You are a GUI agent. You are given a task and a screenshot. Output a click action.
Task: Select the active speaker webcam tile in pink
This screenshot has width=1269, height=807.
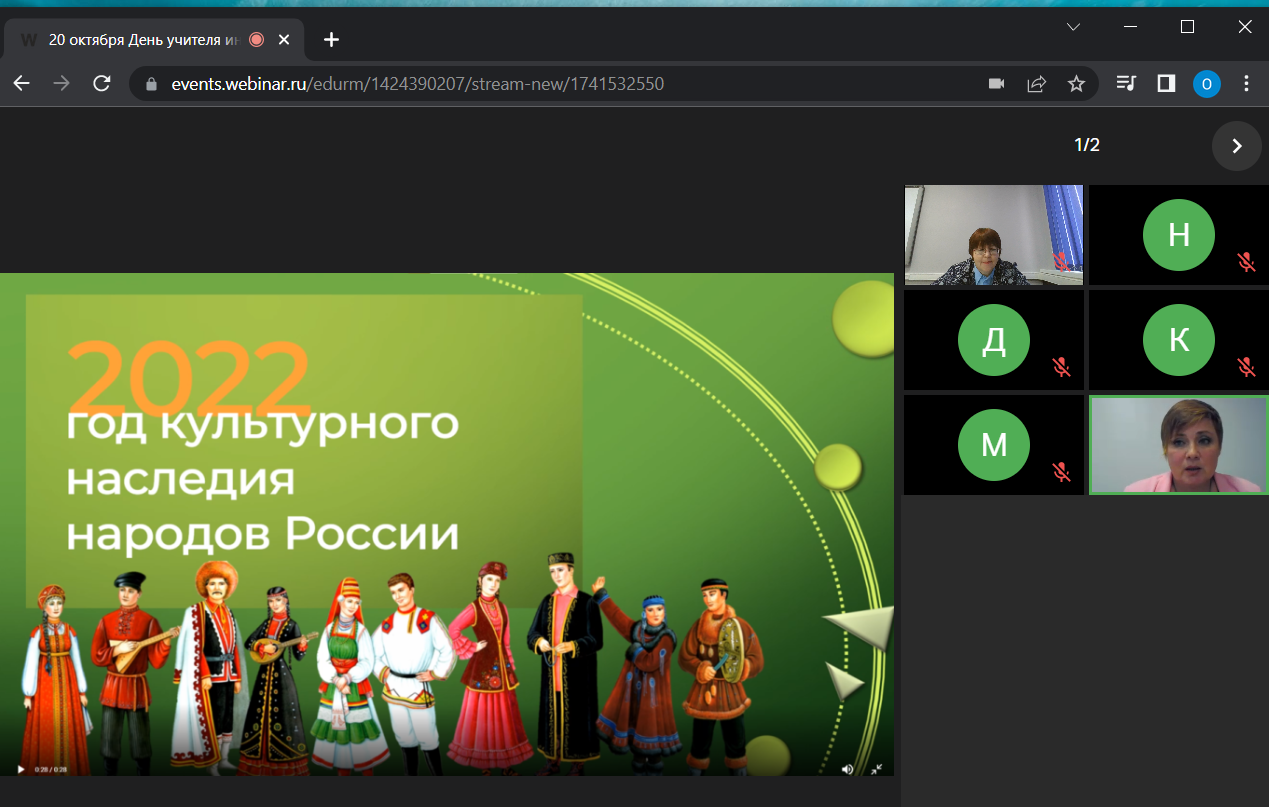tap(1179, 445)
